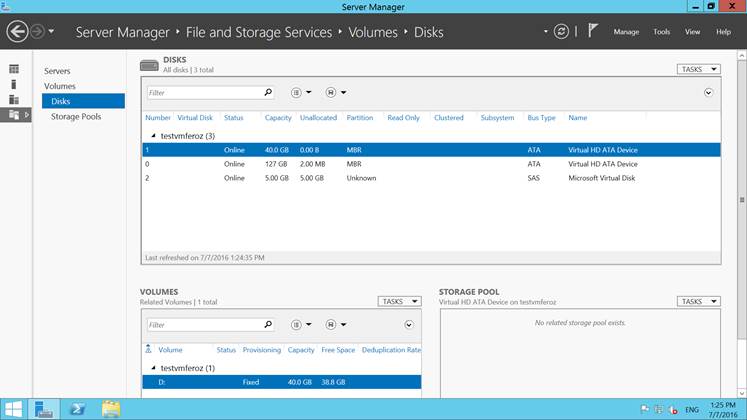
Task: Open the Storage Pool TASKS dropdown
Action: 698,301
